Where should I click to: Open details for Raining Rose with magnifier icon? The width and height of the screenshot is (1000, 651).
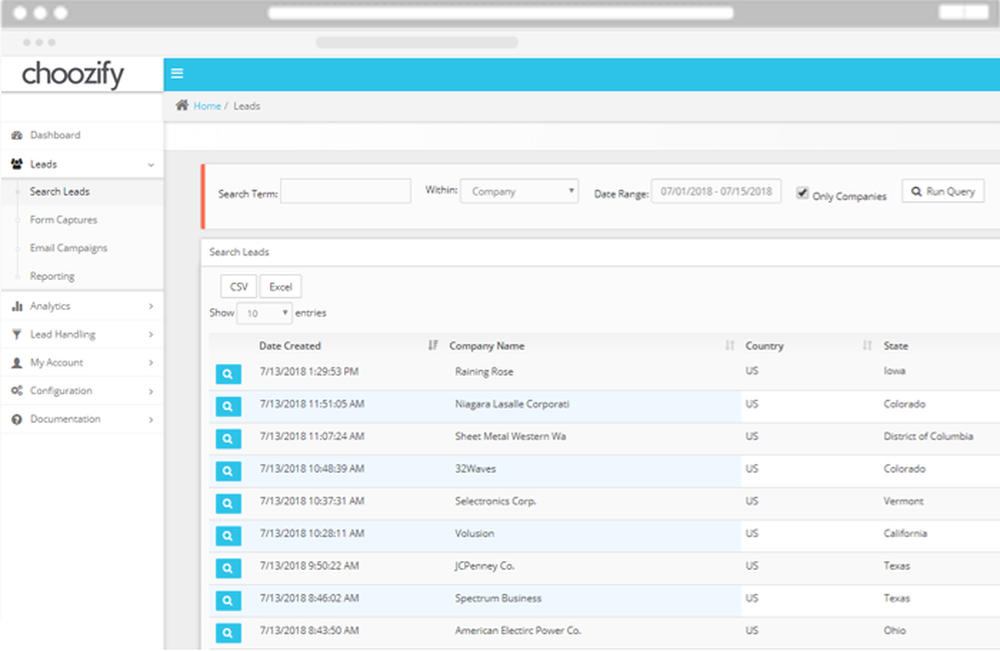(x=227, y=374)
